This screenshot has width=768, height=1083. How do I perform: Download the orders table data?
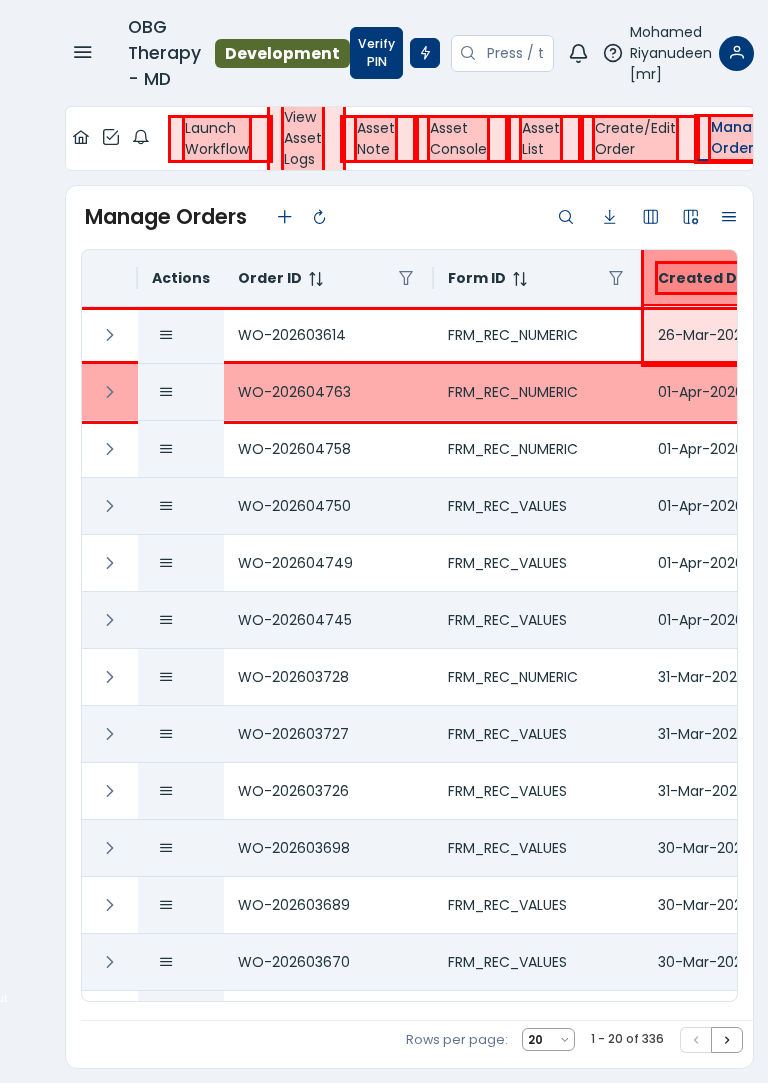point(609,217)
